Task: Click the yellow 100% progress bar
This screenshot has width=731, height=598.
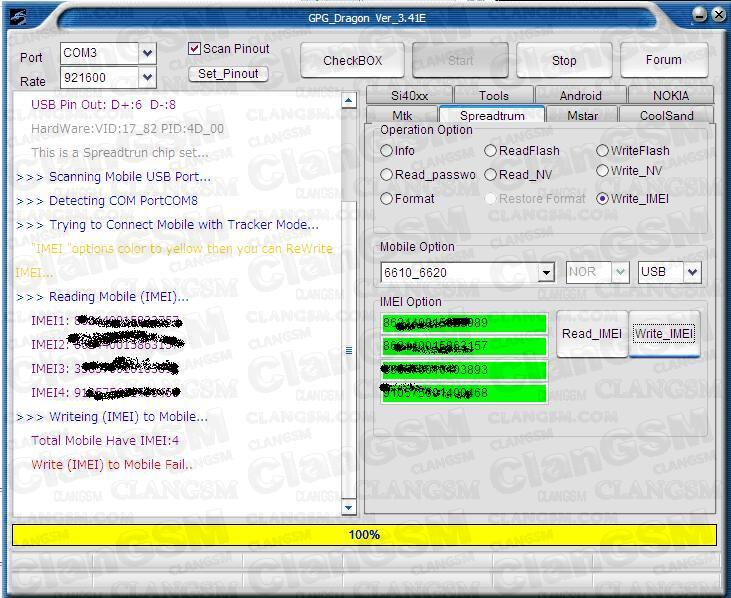Action: coord(364,535)
